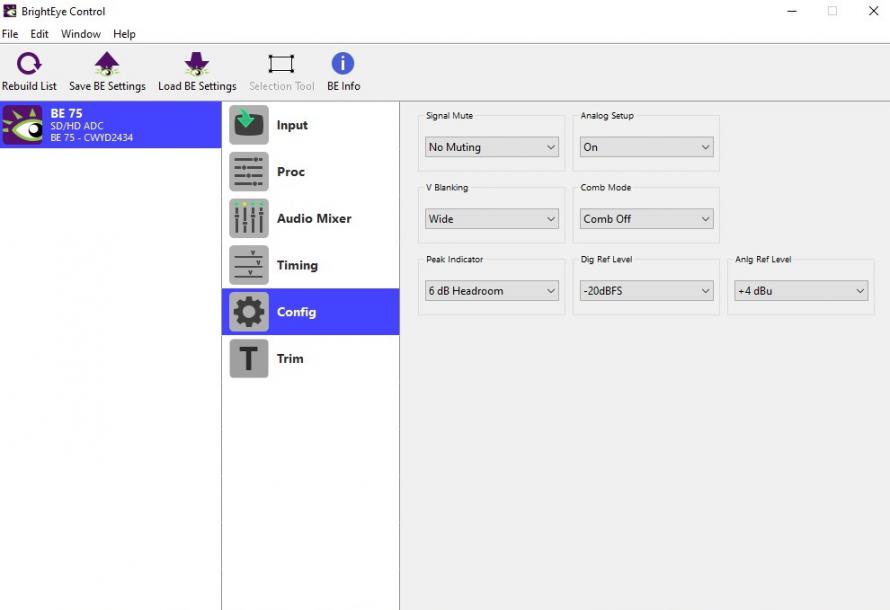Viewport: 890px width, 610px height.
Task: Expand the Anlg Ref Level dropdown
Action: tap(801, 291)
